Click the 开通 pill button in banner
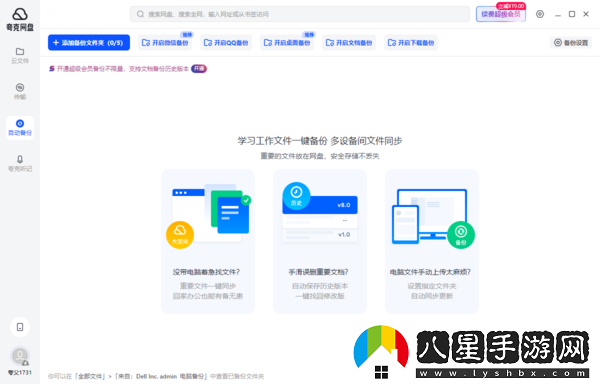 pyautogui.click(x=199, y=69)
